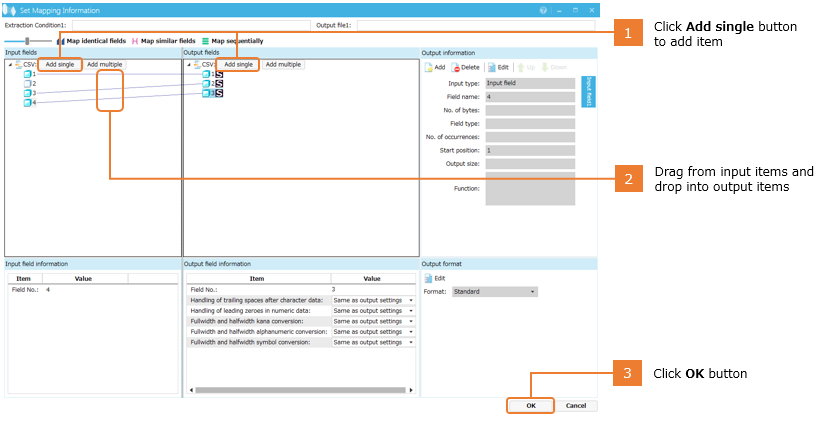Adjust the zoom slider at top left
Viewport: 822px width, 422px height.
pyautogui.click(x=26, y=41)
